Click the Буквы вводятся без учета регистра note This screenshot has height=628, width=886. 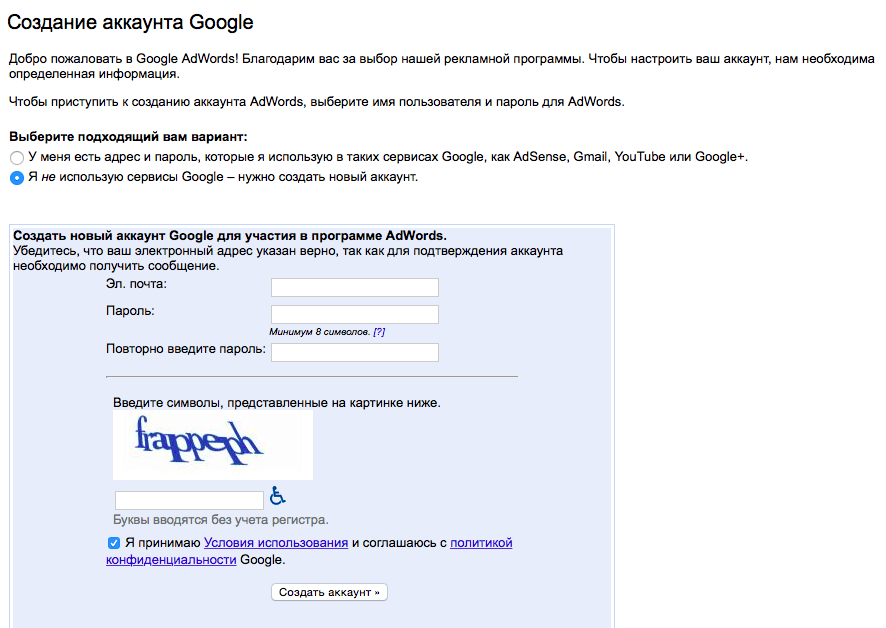221,519
